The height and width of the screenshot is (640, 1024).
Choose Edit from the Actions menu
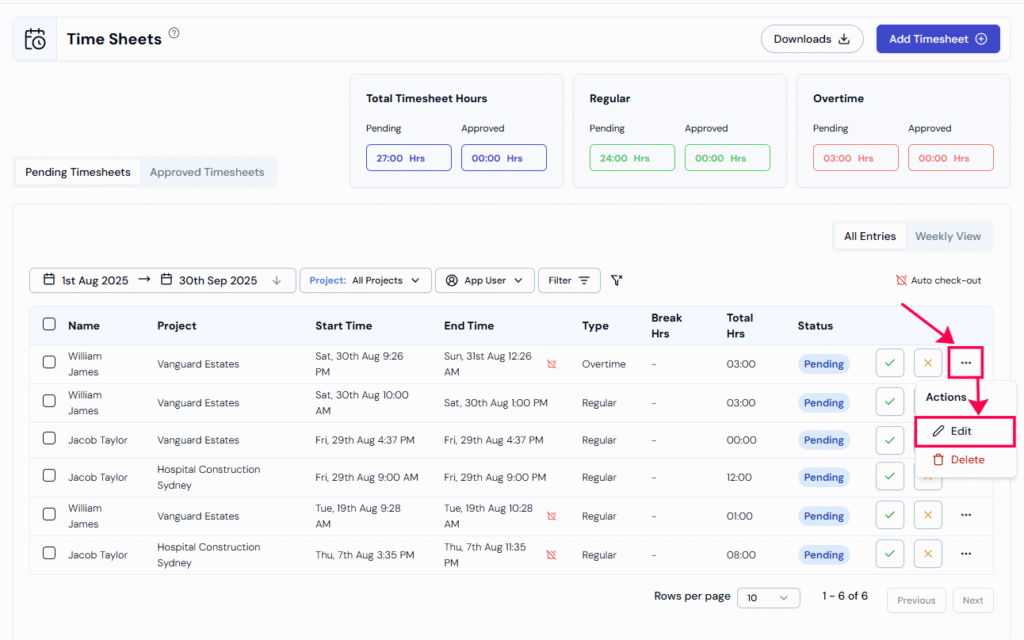[964, 431]
